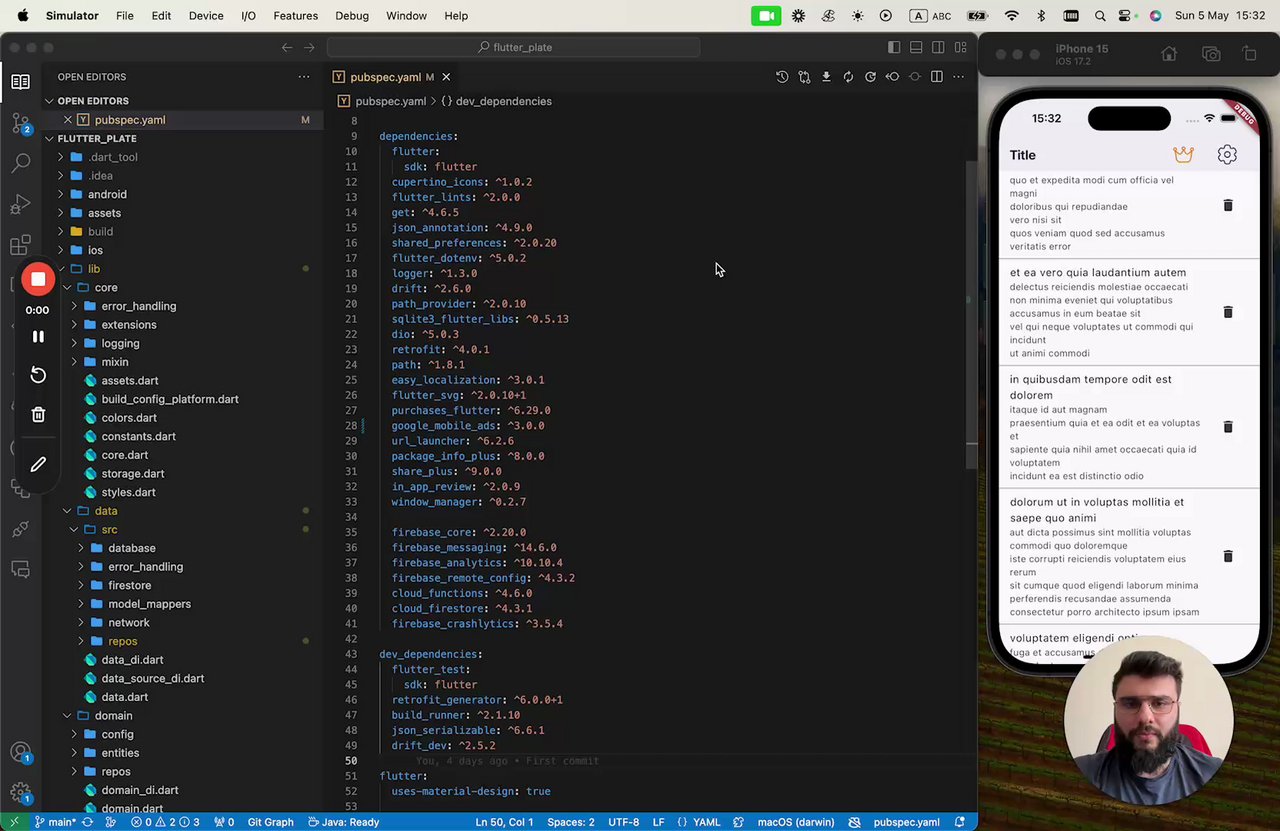Click dev_dependencies in the breadcrumb
This screenshot has height=831, width=1280.
(503, 101)
